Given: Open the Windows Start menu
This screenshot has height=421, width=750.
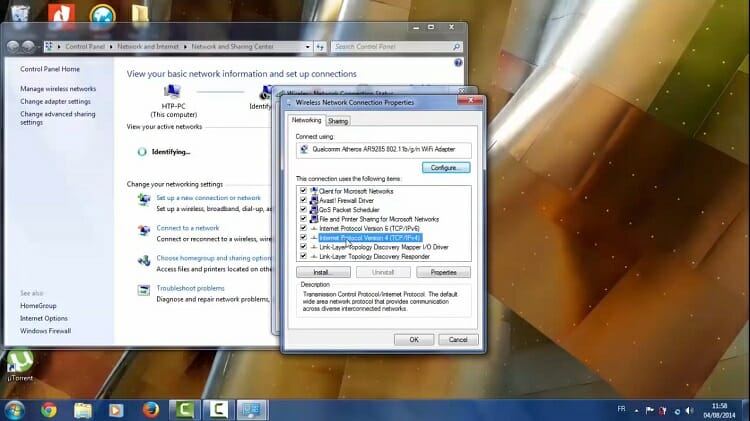Looking at the screenshot, I should pyautogui.click(x=14, y=410).
